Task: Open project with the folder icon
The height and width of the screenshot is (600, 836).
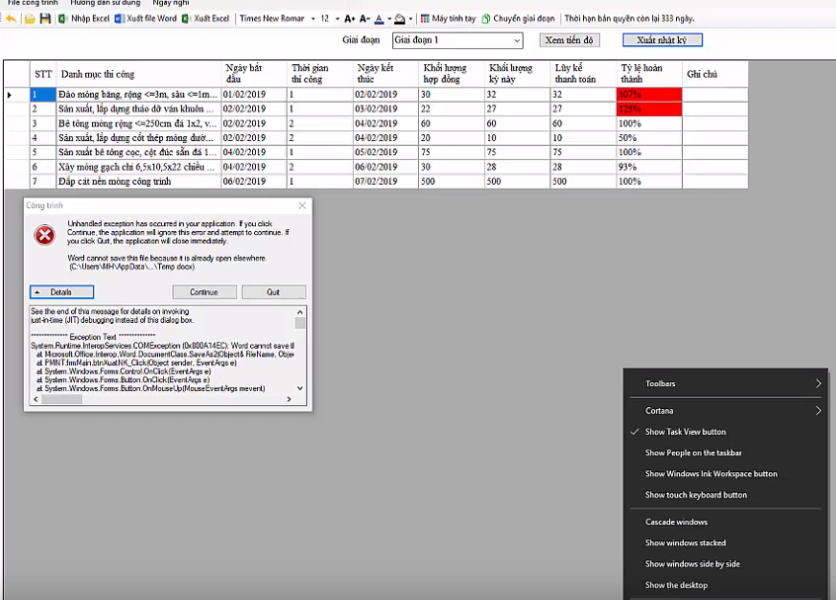Action: pos(30,19)
